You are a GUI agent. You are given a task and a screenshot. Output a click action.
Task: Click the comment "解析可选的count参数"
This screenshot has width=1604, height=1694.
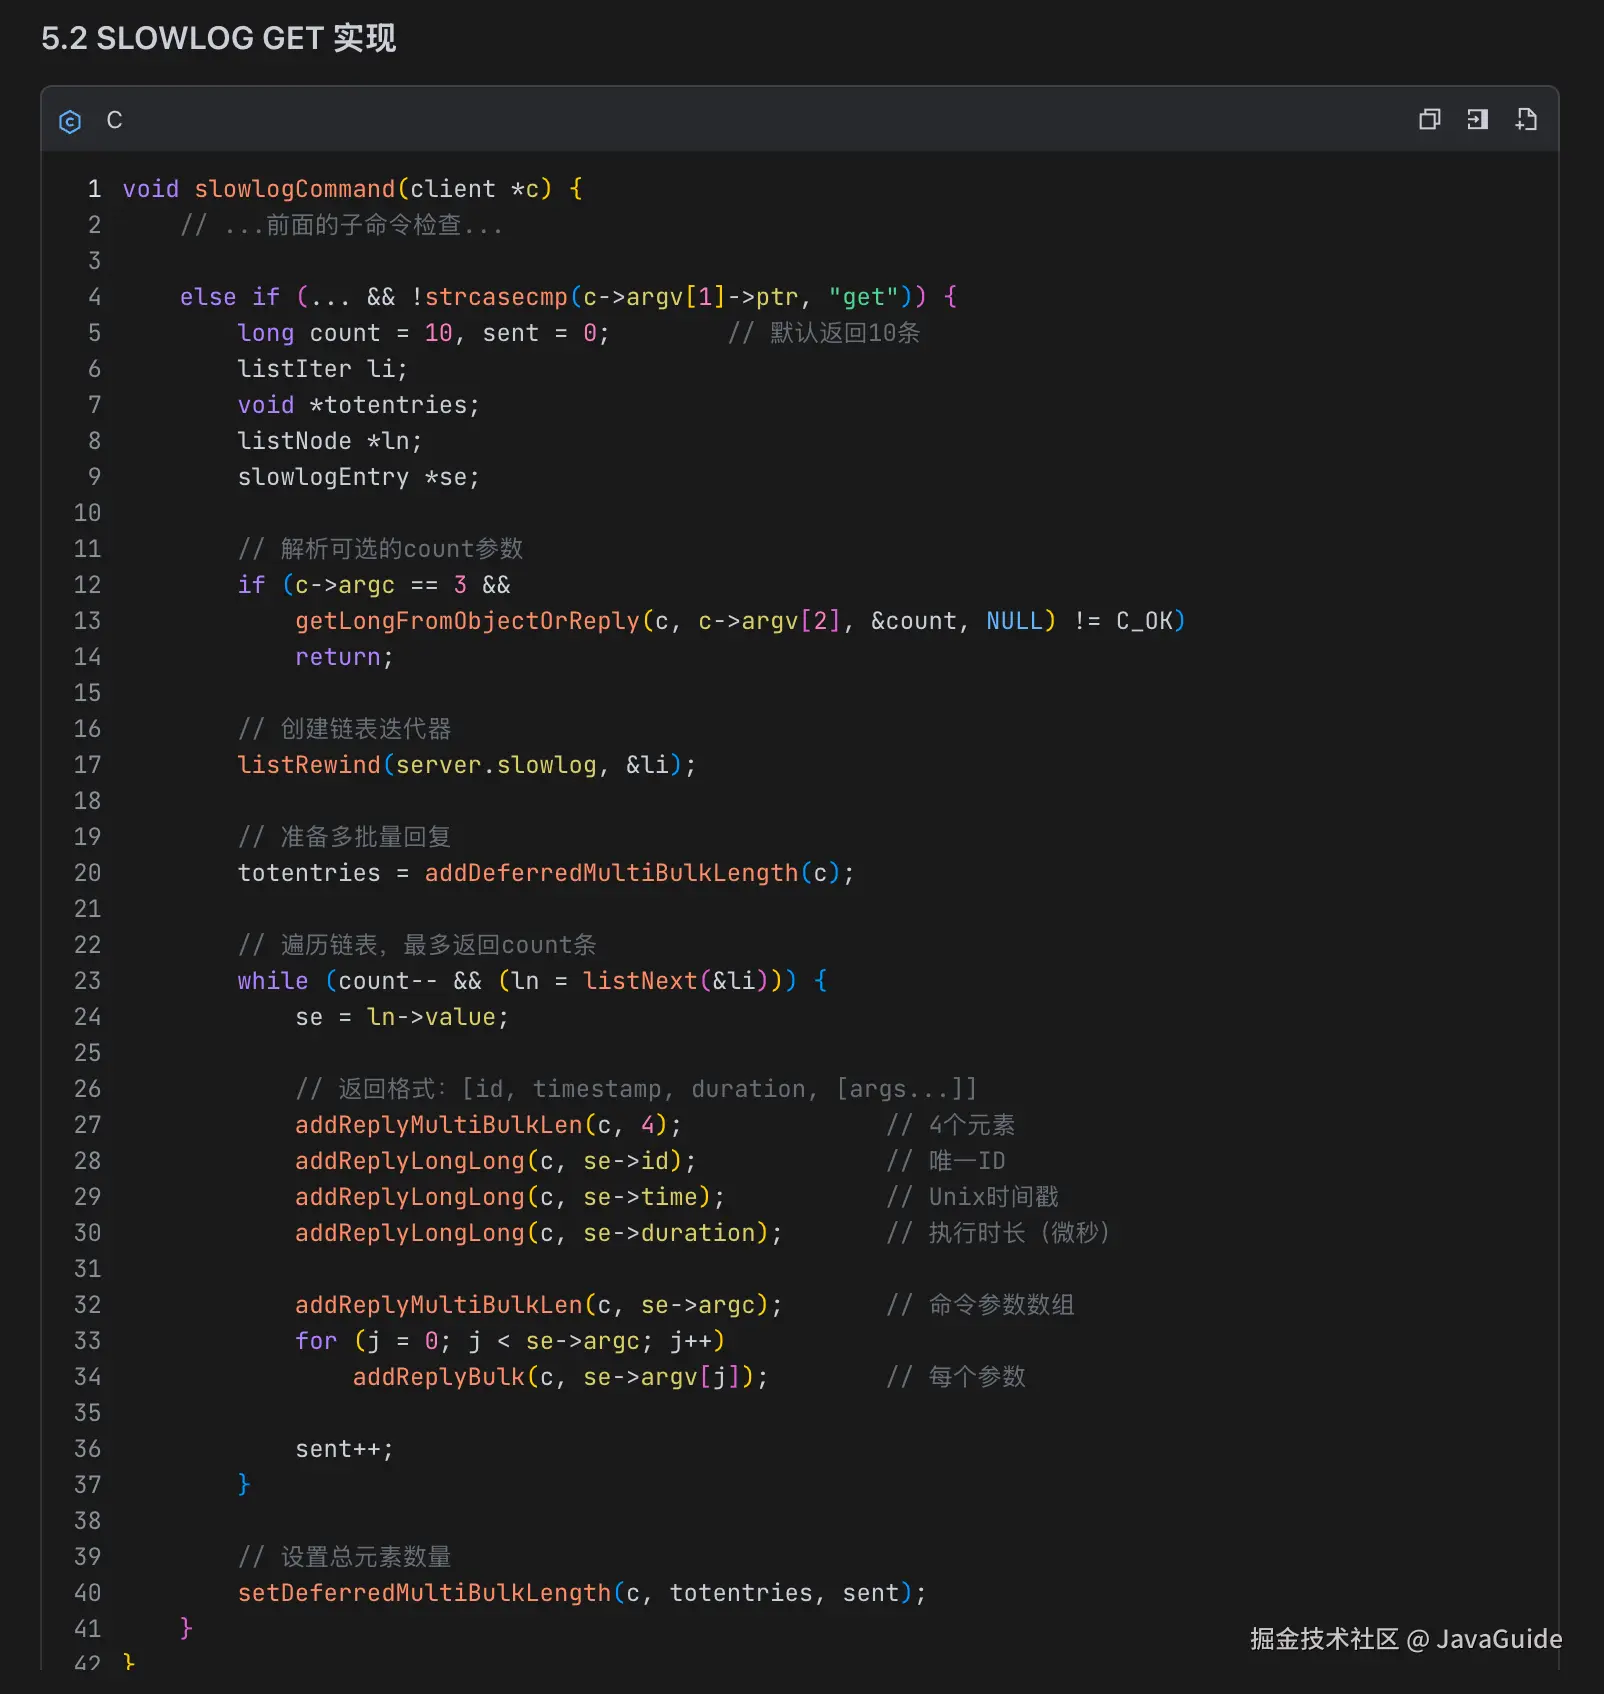[x=402, y=549]
